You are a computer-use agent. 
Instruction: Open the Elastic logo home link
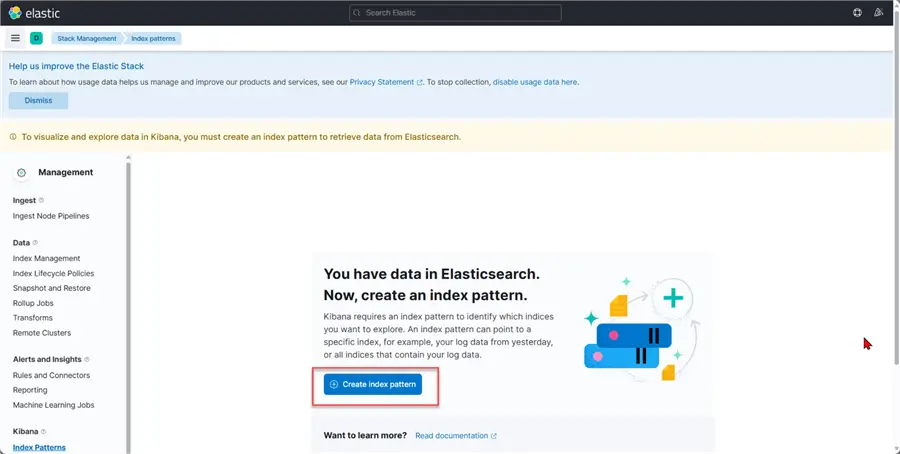tap(34, 13)
